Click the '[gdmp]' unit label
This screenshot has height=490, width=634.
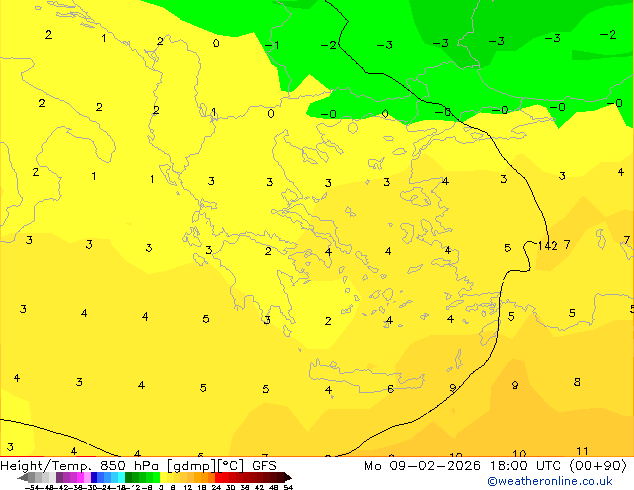[191, 466]
